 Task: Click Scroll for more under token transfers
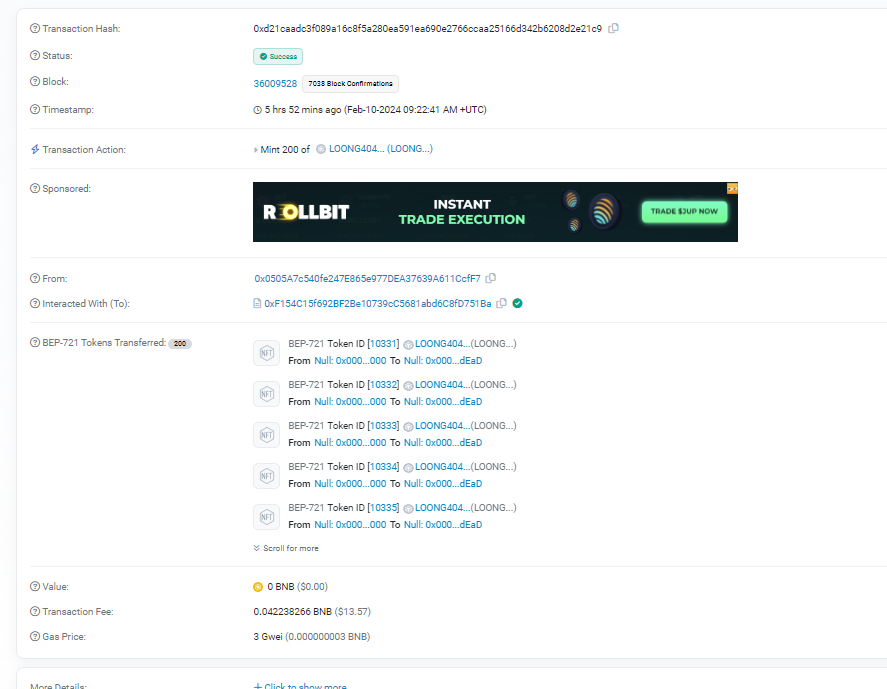point(286,548)
